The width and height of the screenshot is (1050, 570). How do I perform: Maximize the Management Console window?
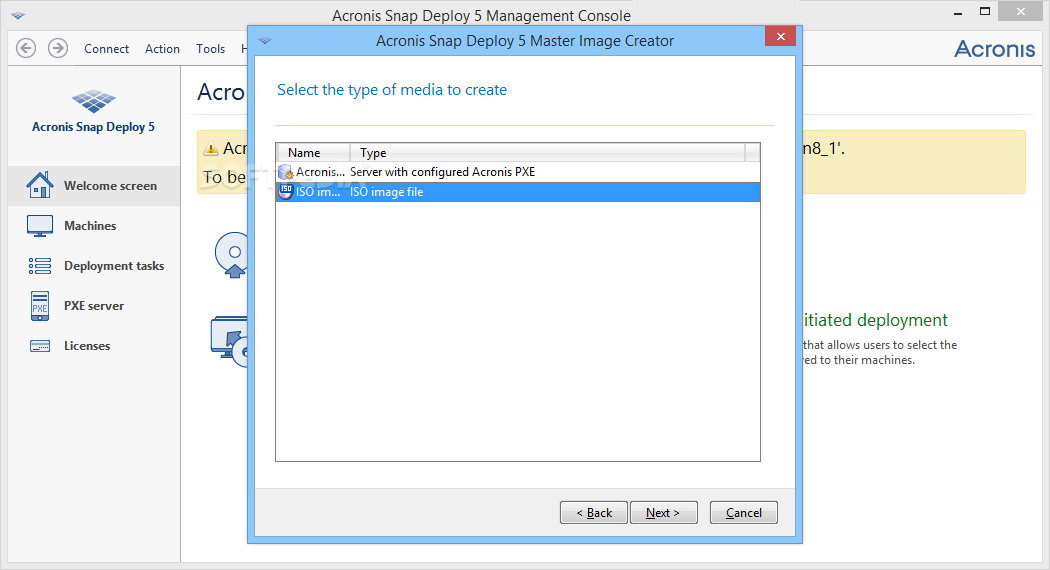(984, 11)
